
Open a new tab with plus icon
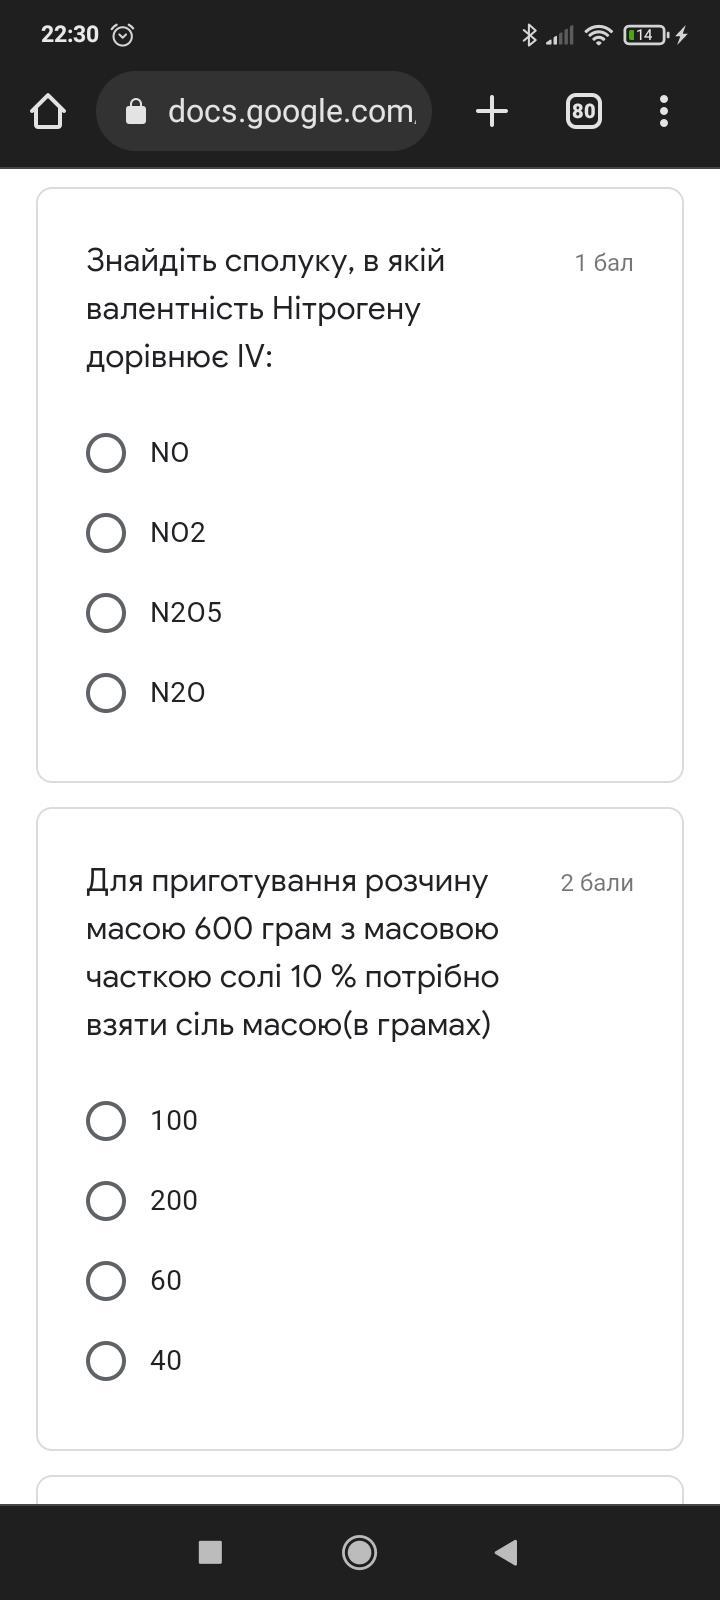click(x=491, y=111)
